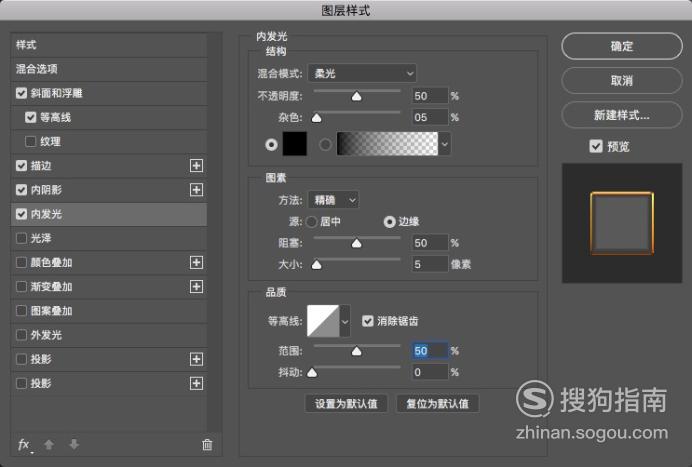692x467 pixels.
Task: Uncheck the 消除锯齿 checkbox
Action: click(x=368, y=321)
